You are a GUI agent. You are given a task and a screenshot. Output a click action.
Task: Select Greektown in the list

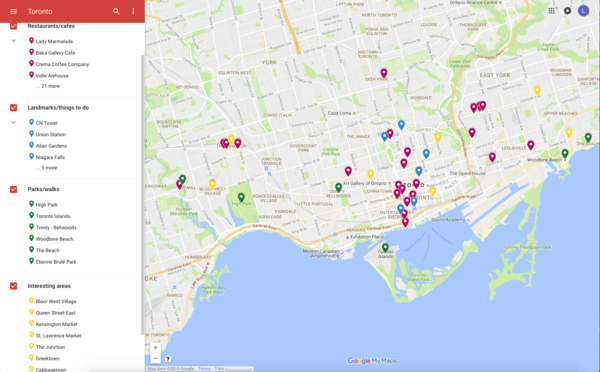click(x=48, y=359)
